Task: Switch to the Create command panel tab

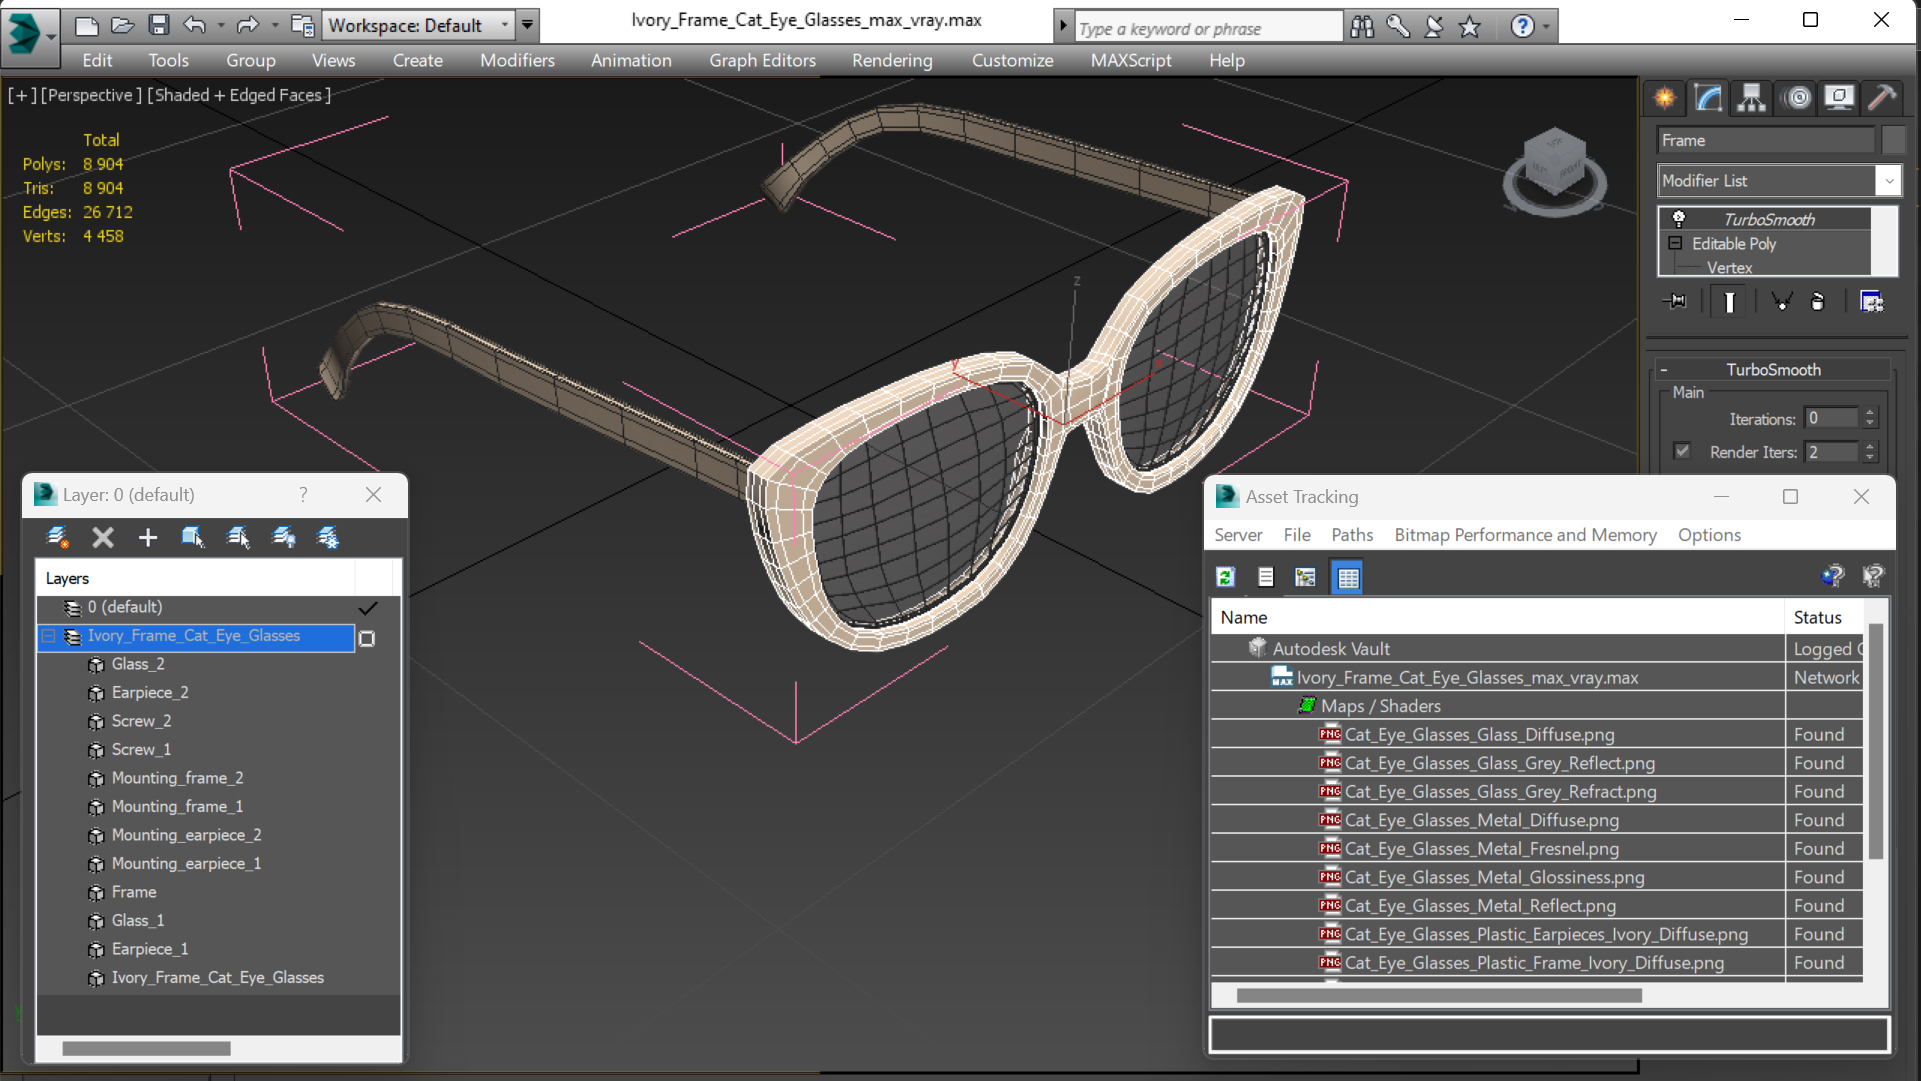Action: (1665, 98)
